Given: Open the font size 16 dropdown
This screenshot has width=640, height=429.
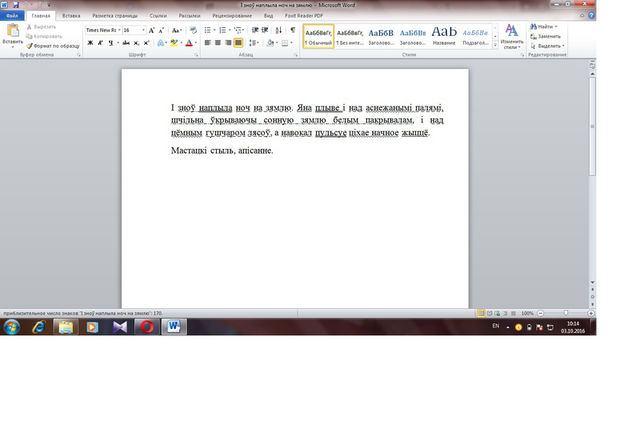Looking at the screenshot, I should click(143, 30).
